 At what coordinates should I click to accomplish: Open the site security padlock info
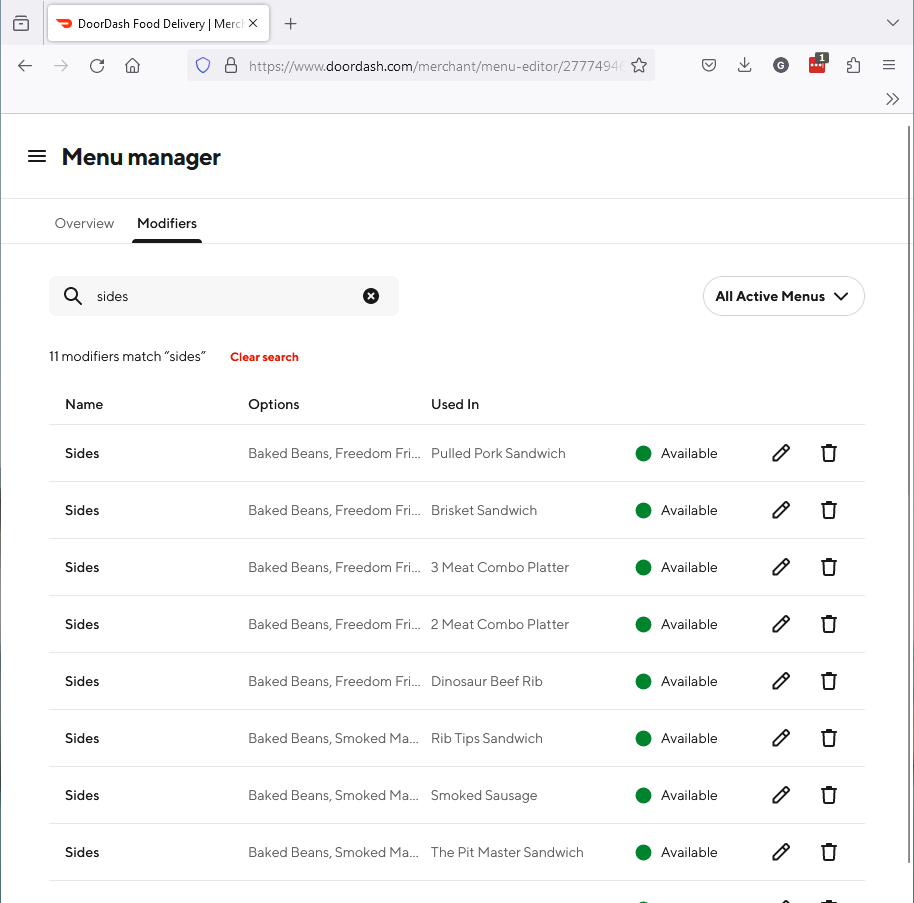click(x=231, y=65)
